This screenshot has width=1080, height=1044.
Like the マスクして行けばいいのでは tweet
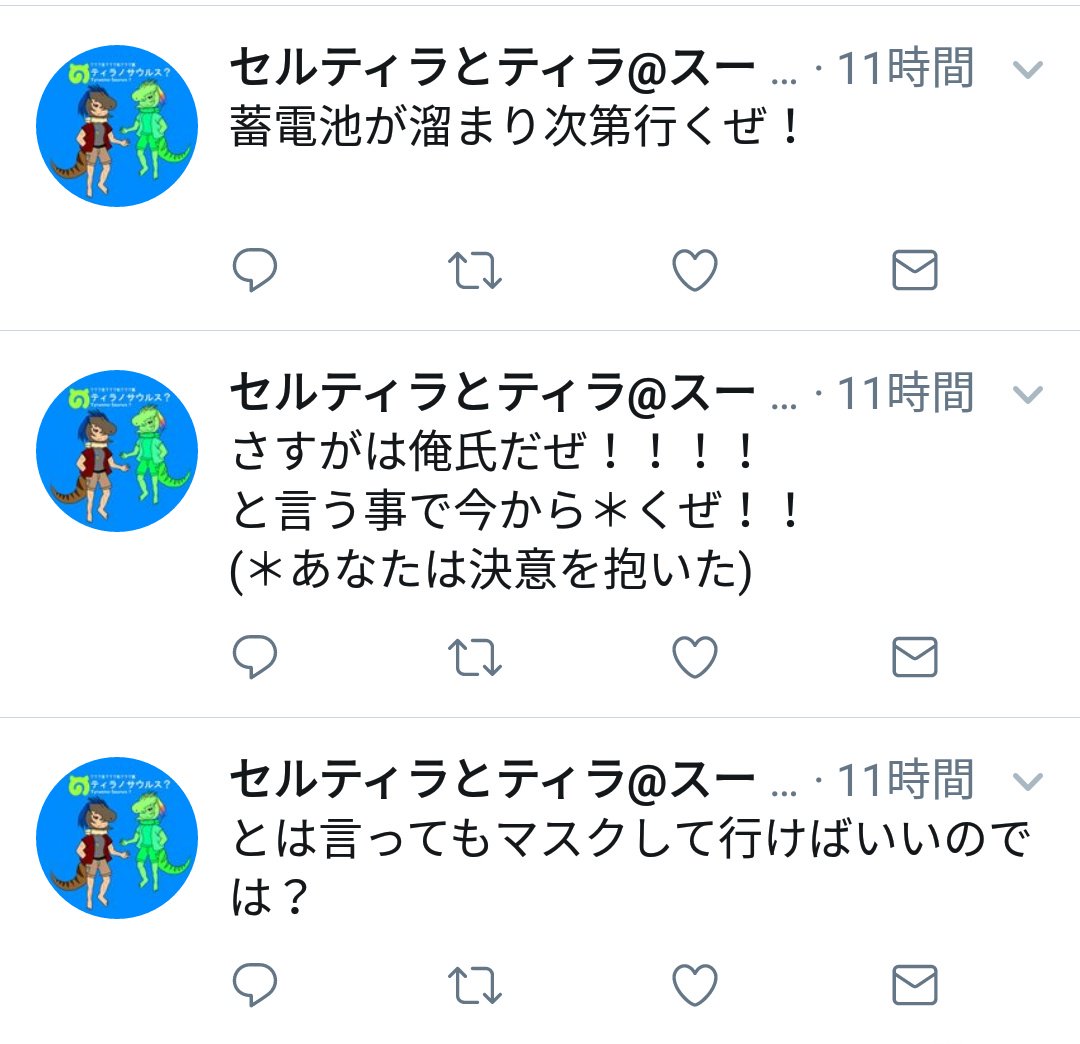695,985
